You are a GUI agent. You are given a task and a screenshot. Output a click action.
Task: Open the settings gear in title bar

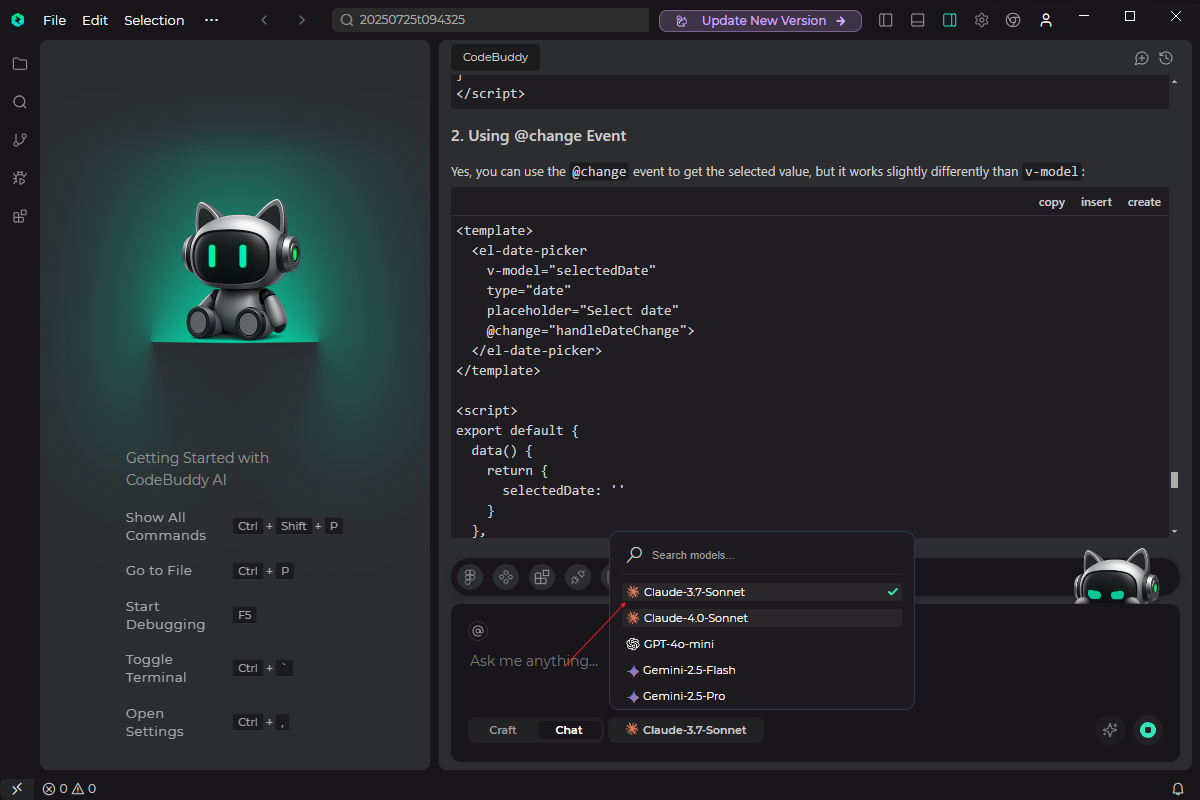[981, 20]
